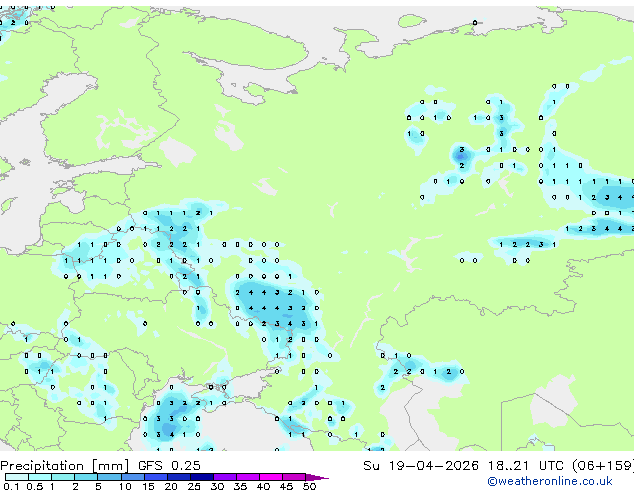Pick the 35–40 mm legend color swatch
634x490 pixels.
(247, 477)
